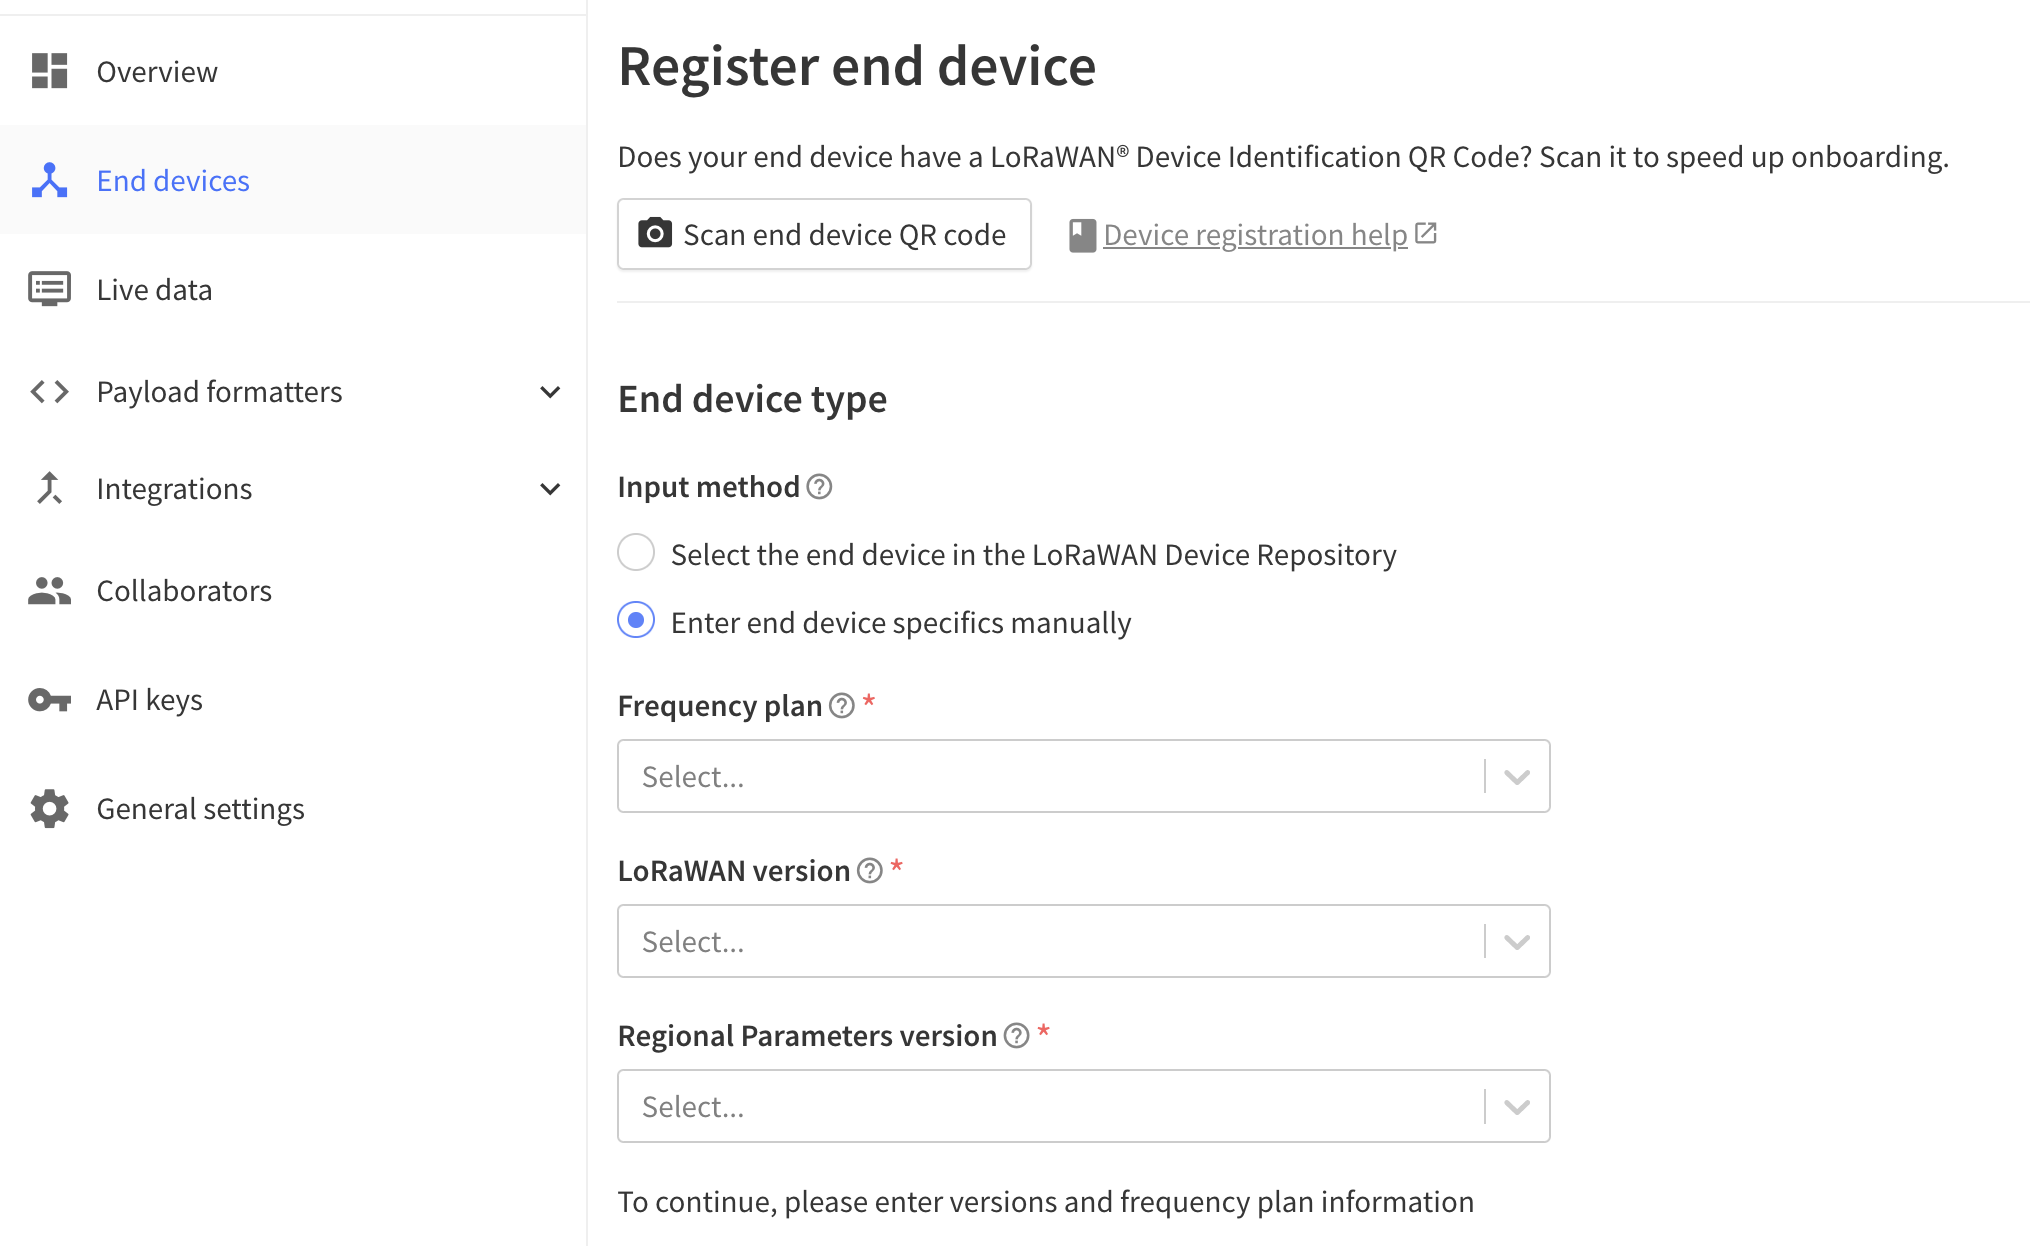Open the LoRaWAN version dropdown

pyautogui.click(x=1083, y=941)
